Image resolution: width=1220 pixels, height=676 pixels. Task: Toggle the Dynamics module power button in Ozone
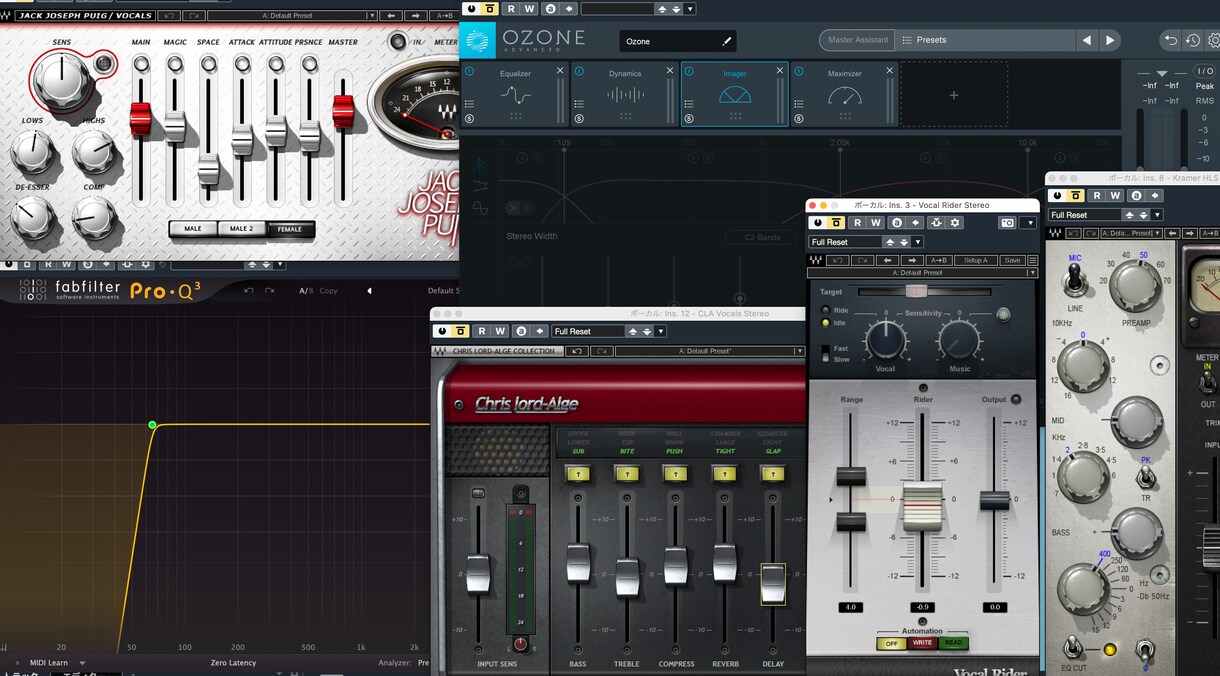point(580,71)
